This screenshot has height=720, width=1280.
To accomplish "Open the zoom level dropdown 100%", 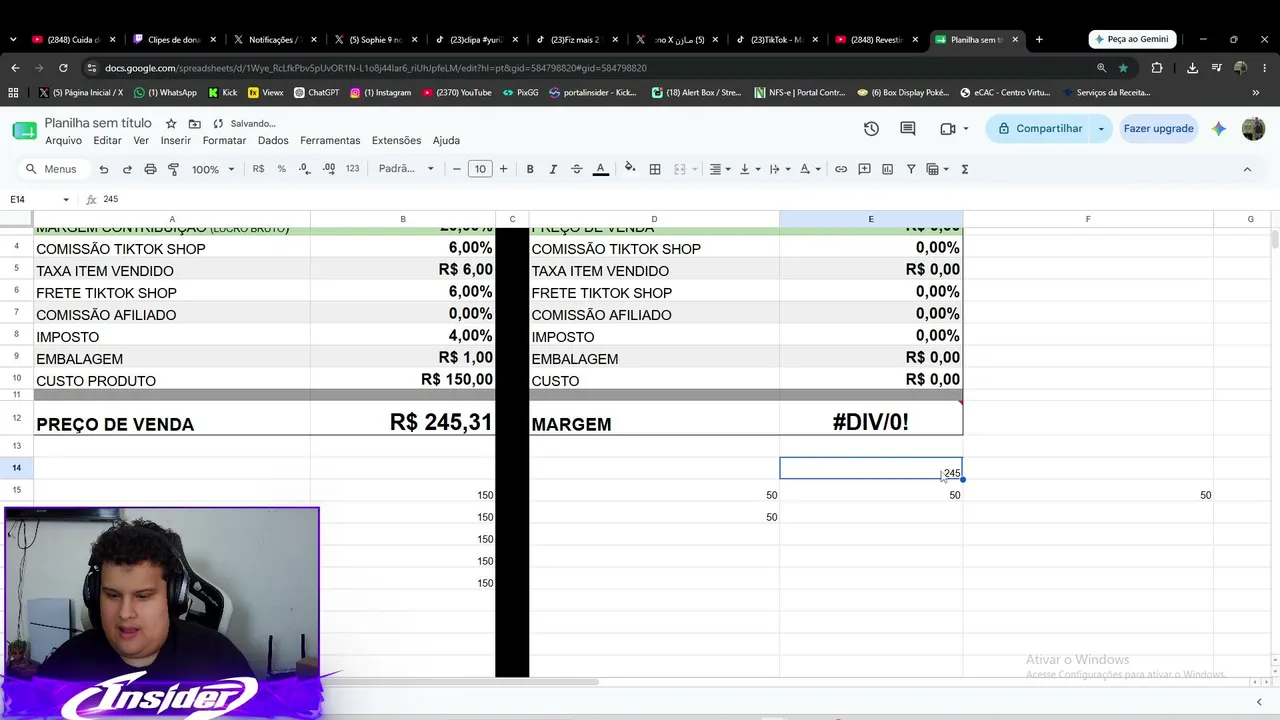I will [x=213, y=169].
